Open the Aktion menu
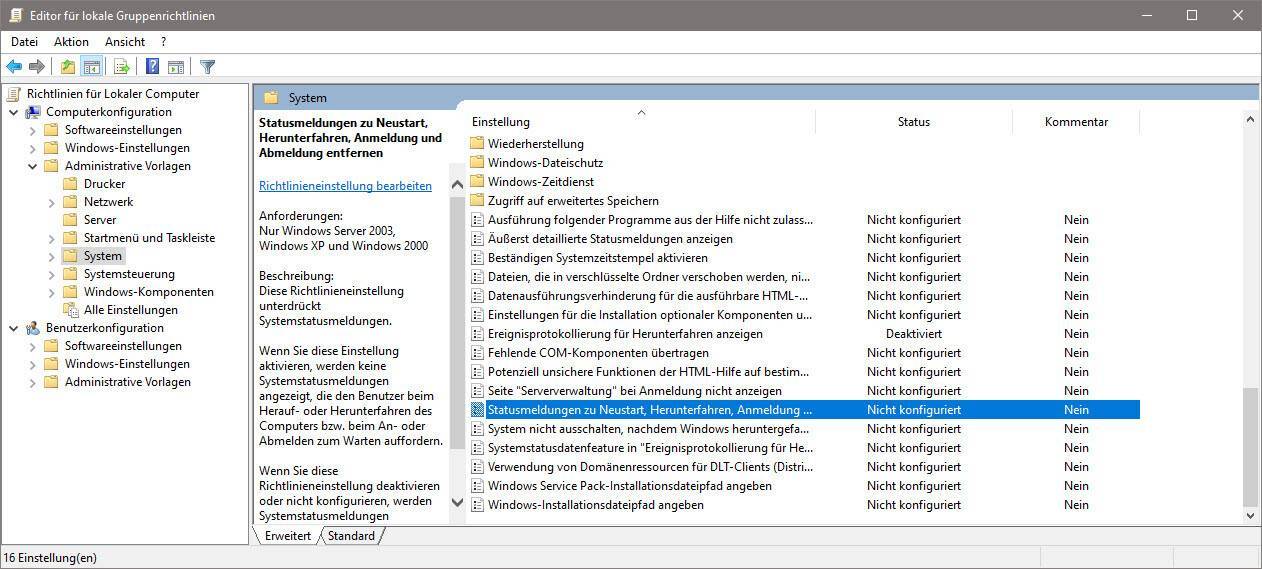1262x569 pixels. pyautogui.click(x=71, y=42)
